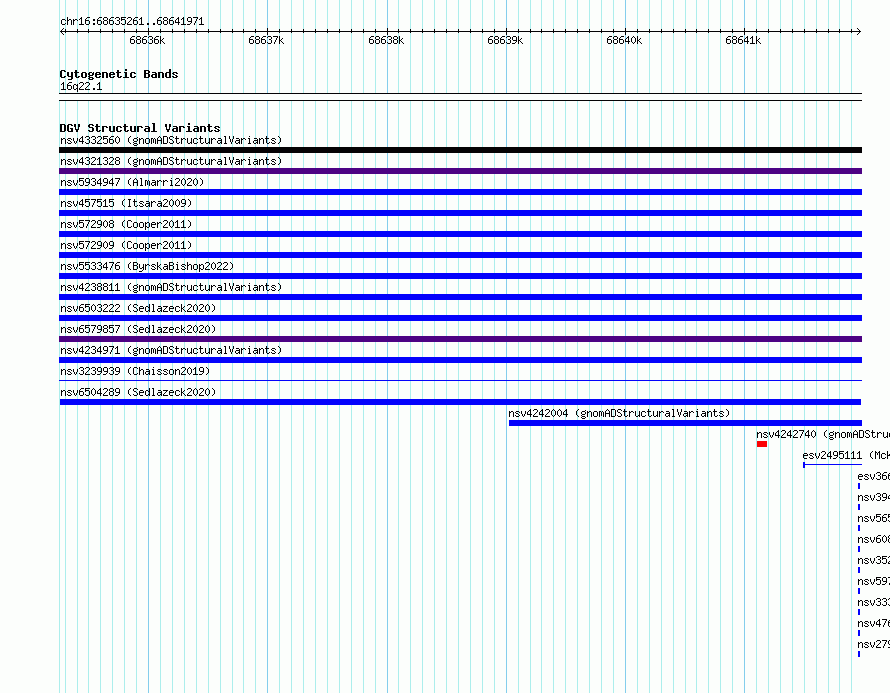Click the 16q22.1 band label
Screen dimensions: 890x693
[81, 86]
